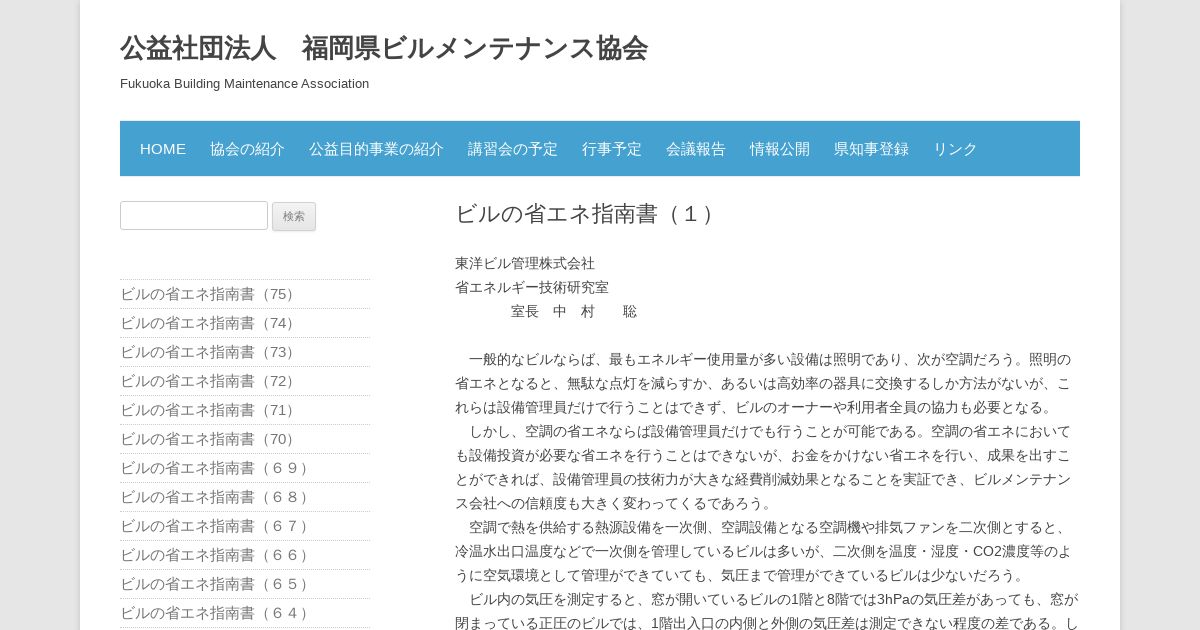Open link ビルの省エネ指南書（75）

[x=210, y=294]
